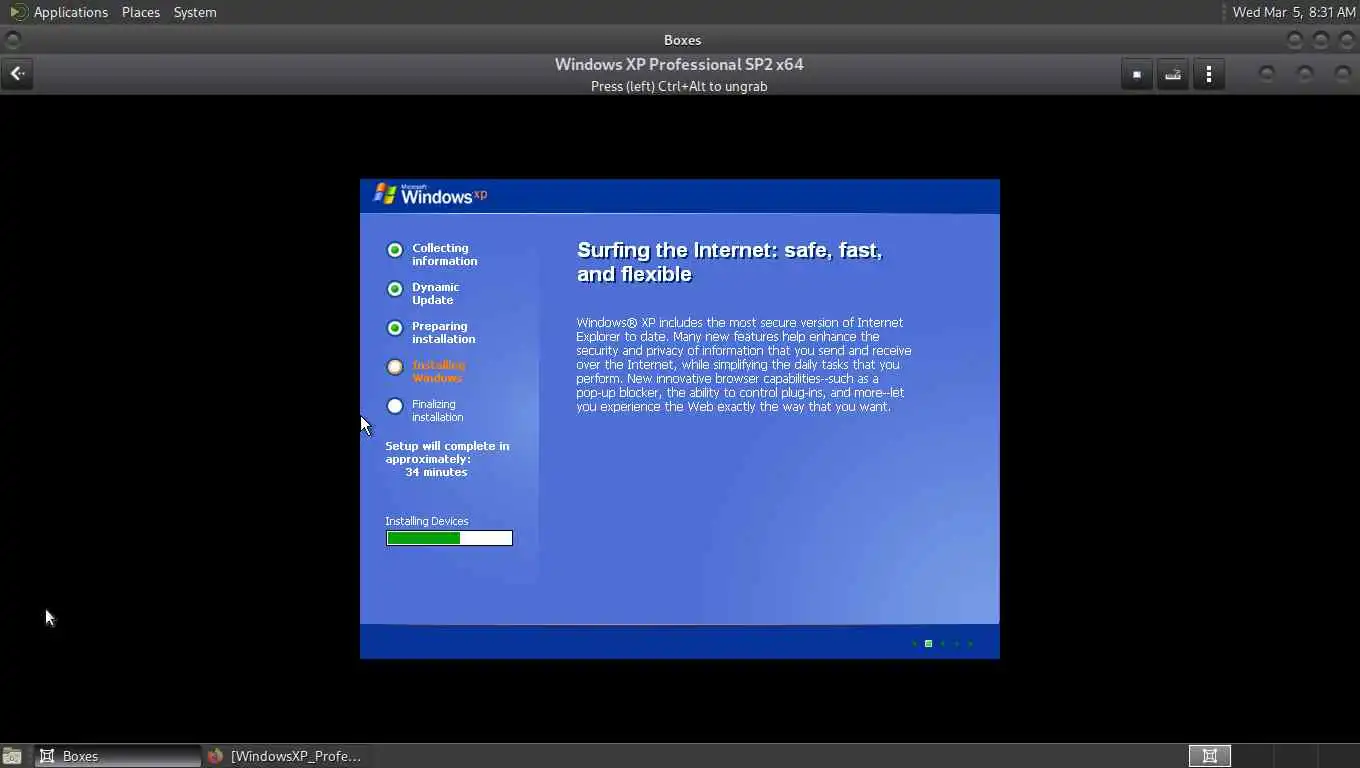Go back using the arrow button in Boxes header
Image resolution: width=1360 pixels, height=768 pixels.
coord(17,74)
